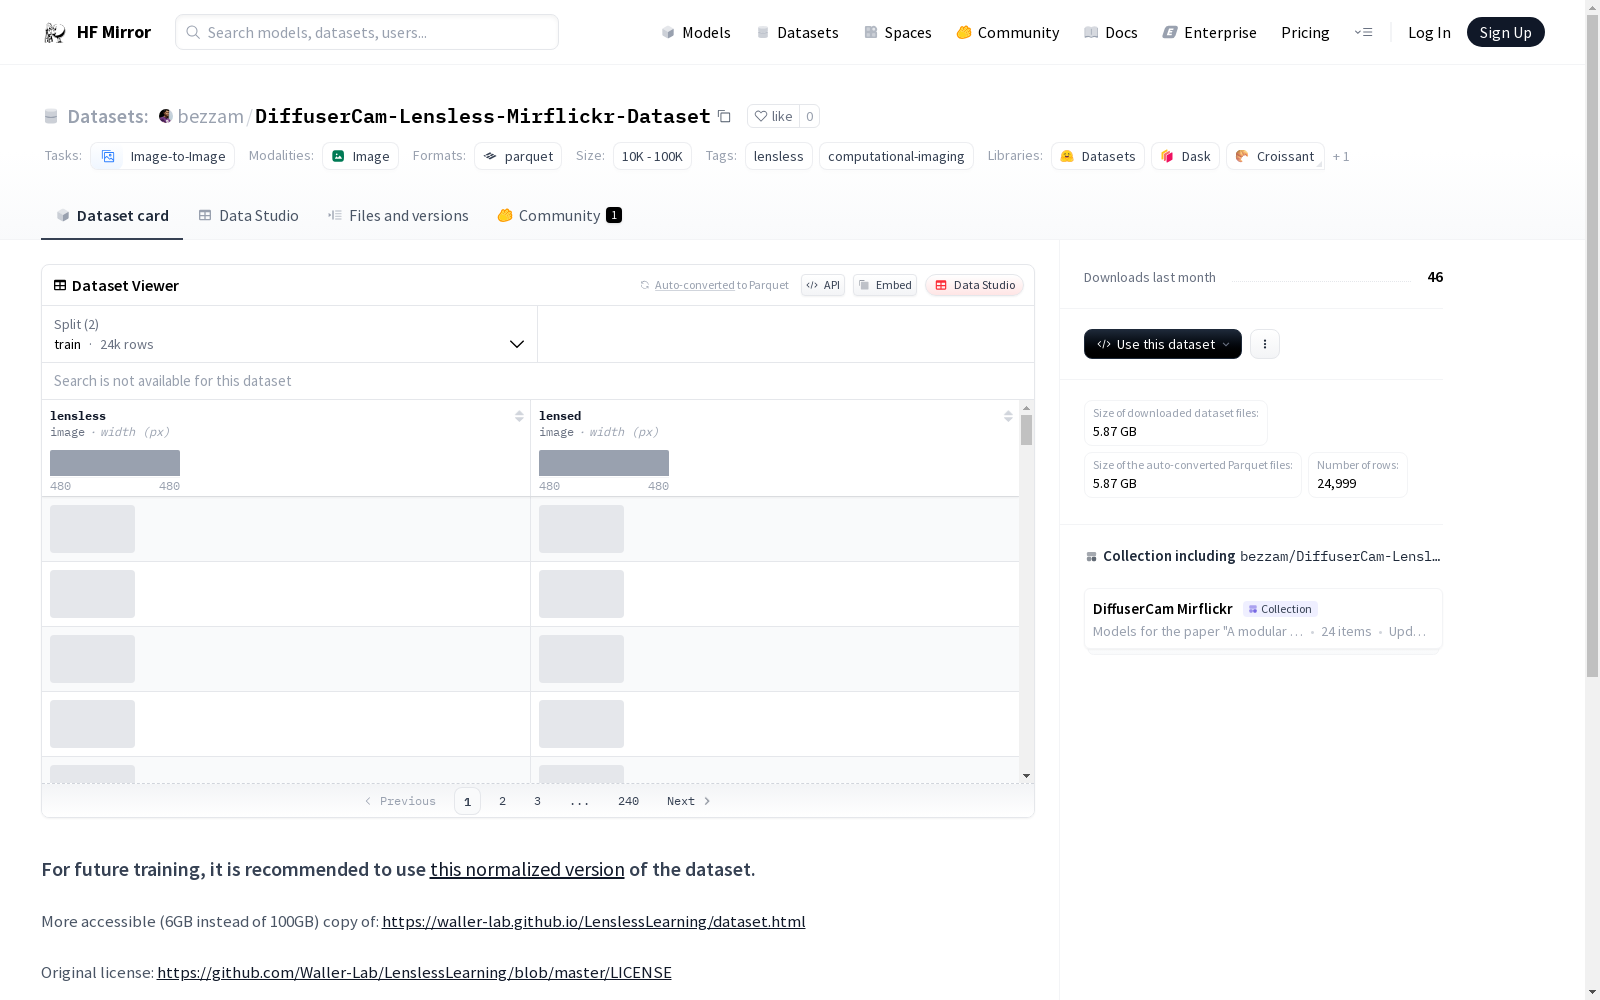Open the original LICENSE GitHub link
The image size is (1600, 1000).
pos(414,972)
